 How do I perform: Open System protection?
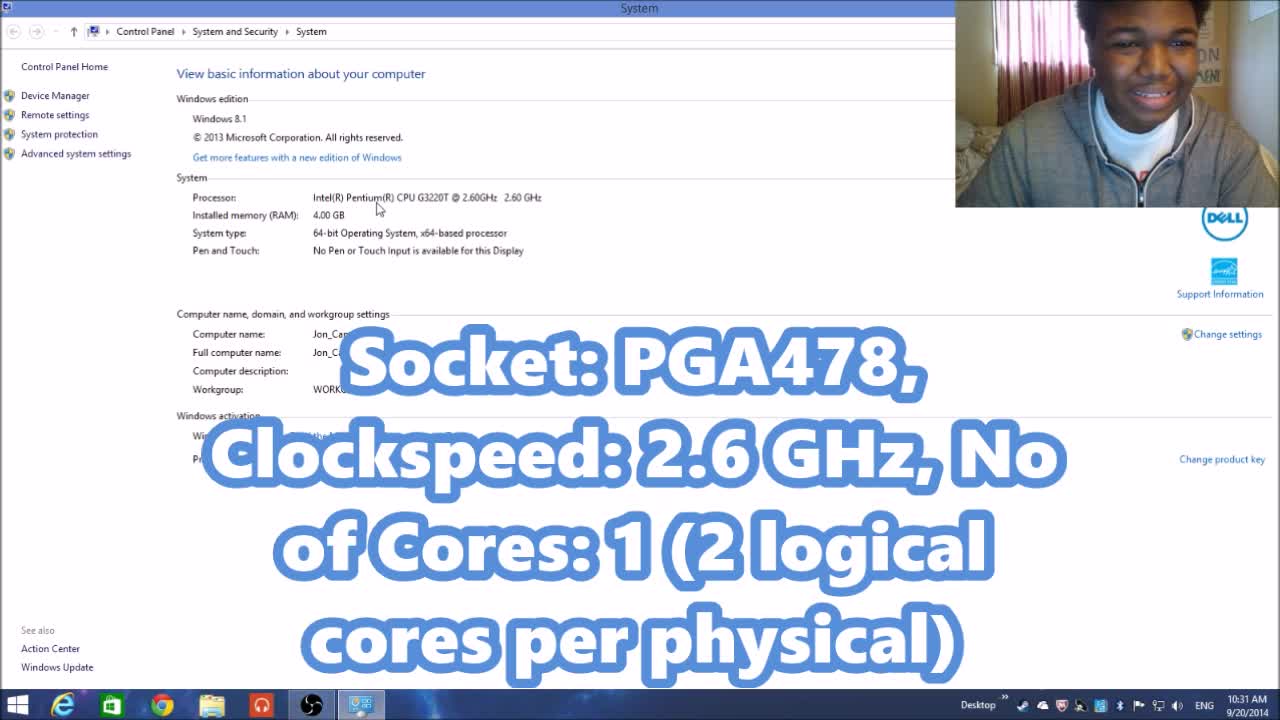(59, 134)
